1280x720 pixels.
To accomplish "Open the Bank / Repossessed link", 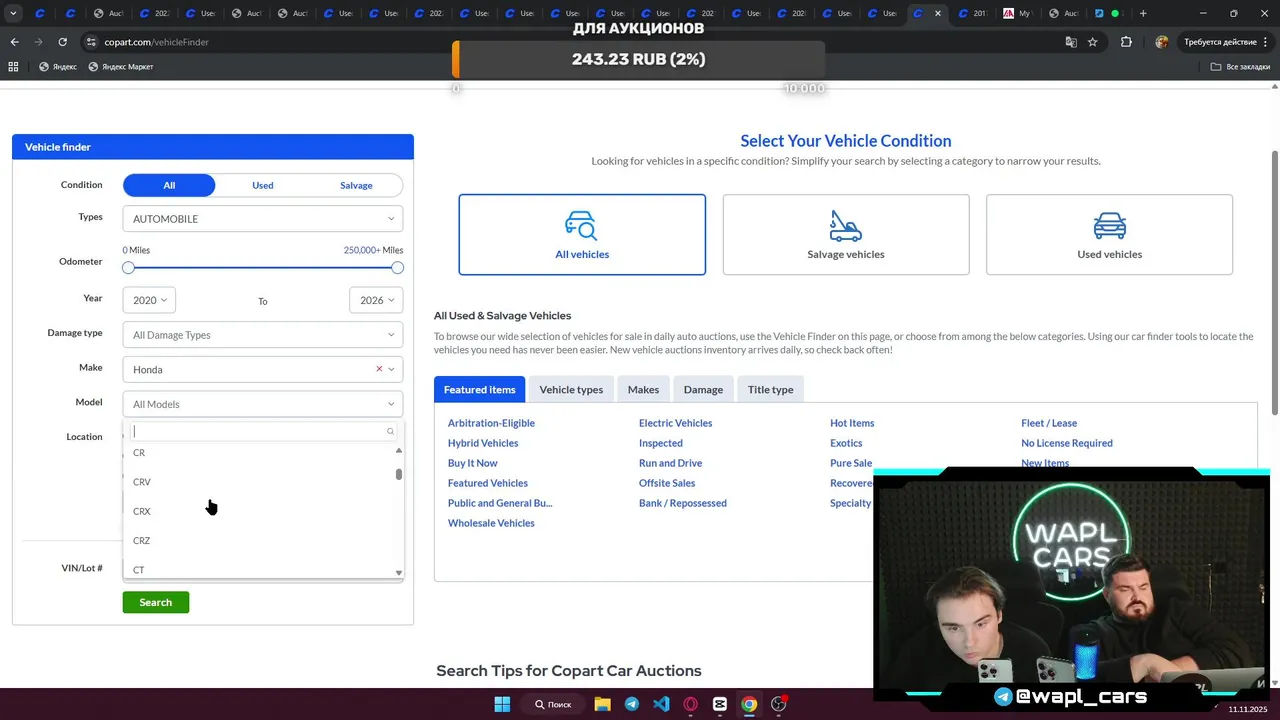I will coord(683,503).
